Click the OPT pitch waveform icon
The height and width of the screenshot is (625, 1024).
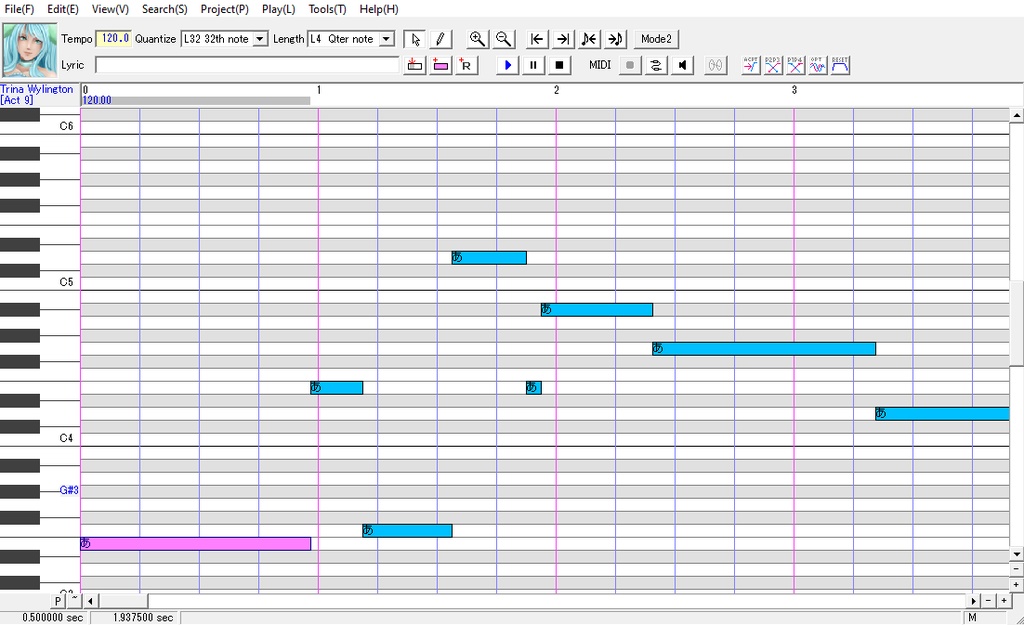click(x=818, y=65)
